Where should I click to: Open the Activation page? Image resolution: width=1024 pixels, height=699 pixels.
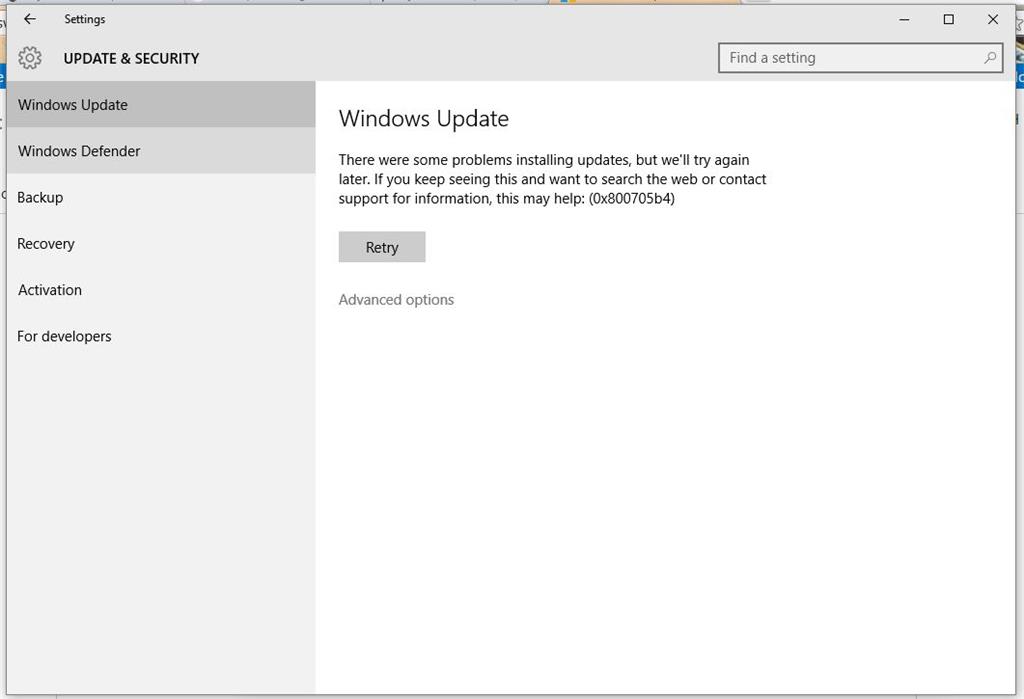pos(161,290)
